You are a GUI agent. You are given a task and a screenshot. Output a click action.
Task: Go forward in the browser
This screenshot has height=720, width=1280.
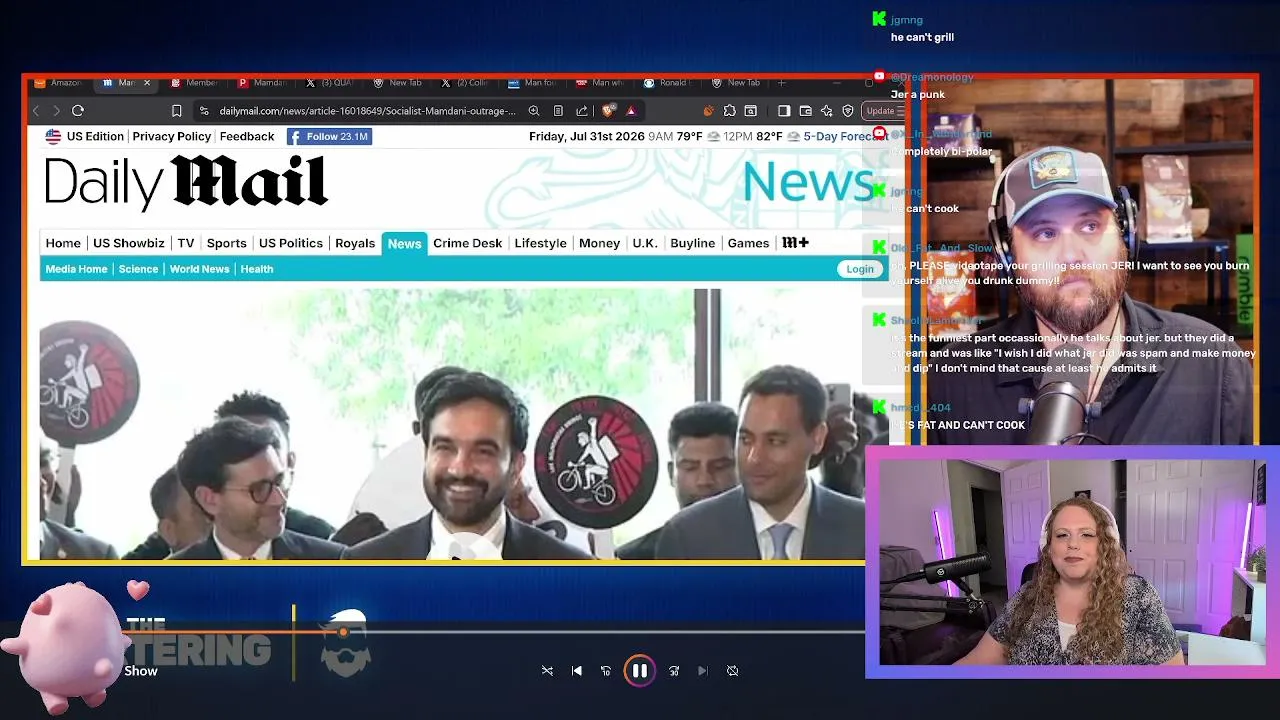coord(56,111)
